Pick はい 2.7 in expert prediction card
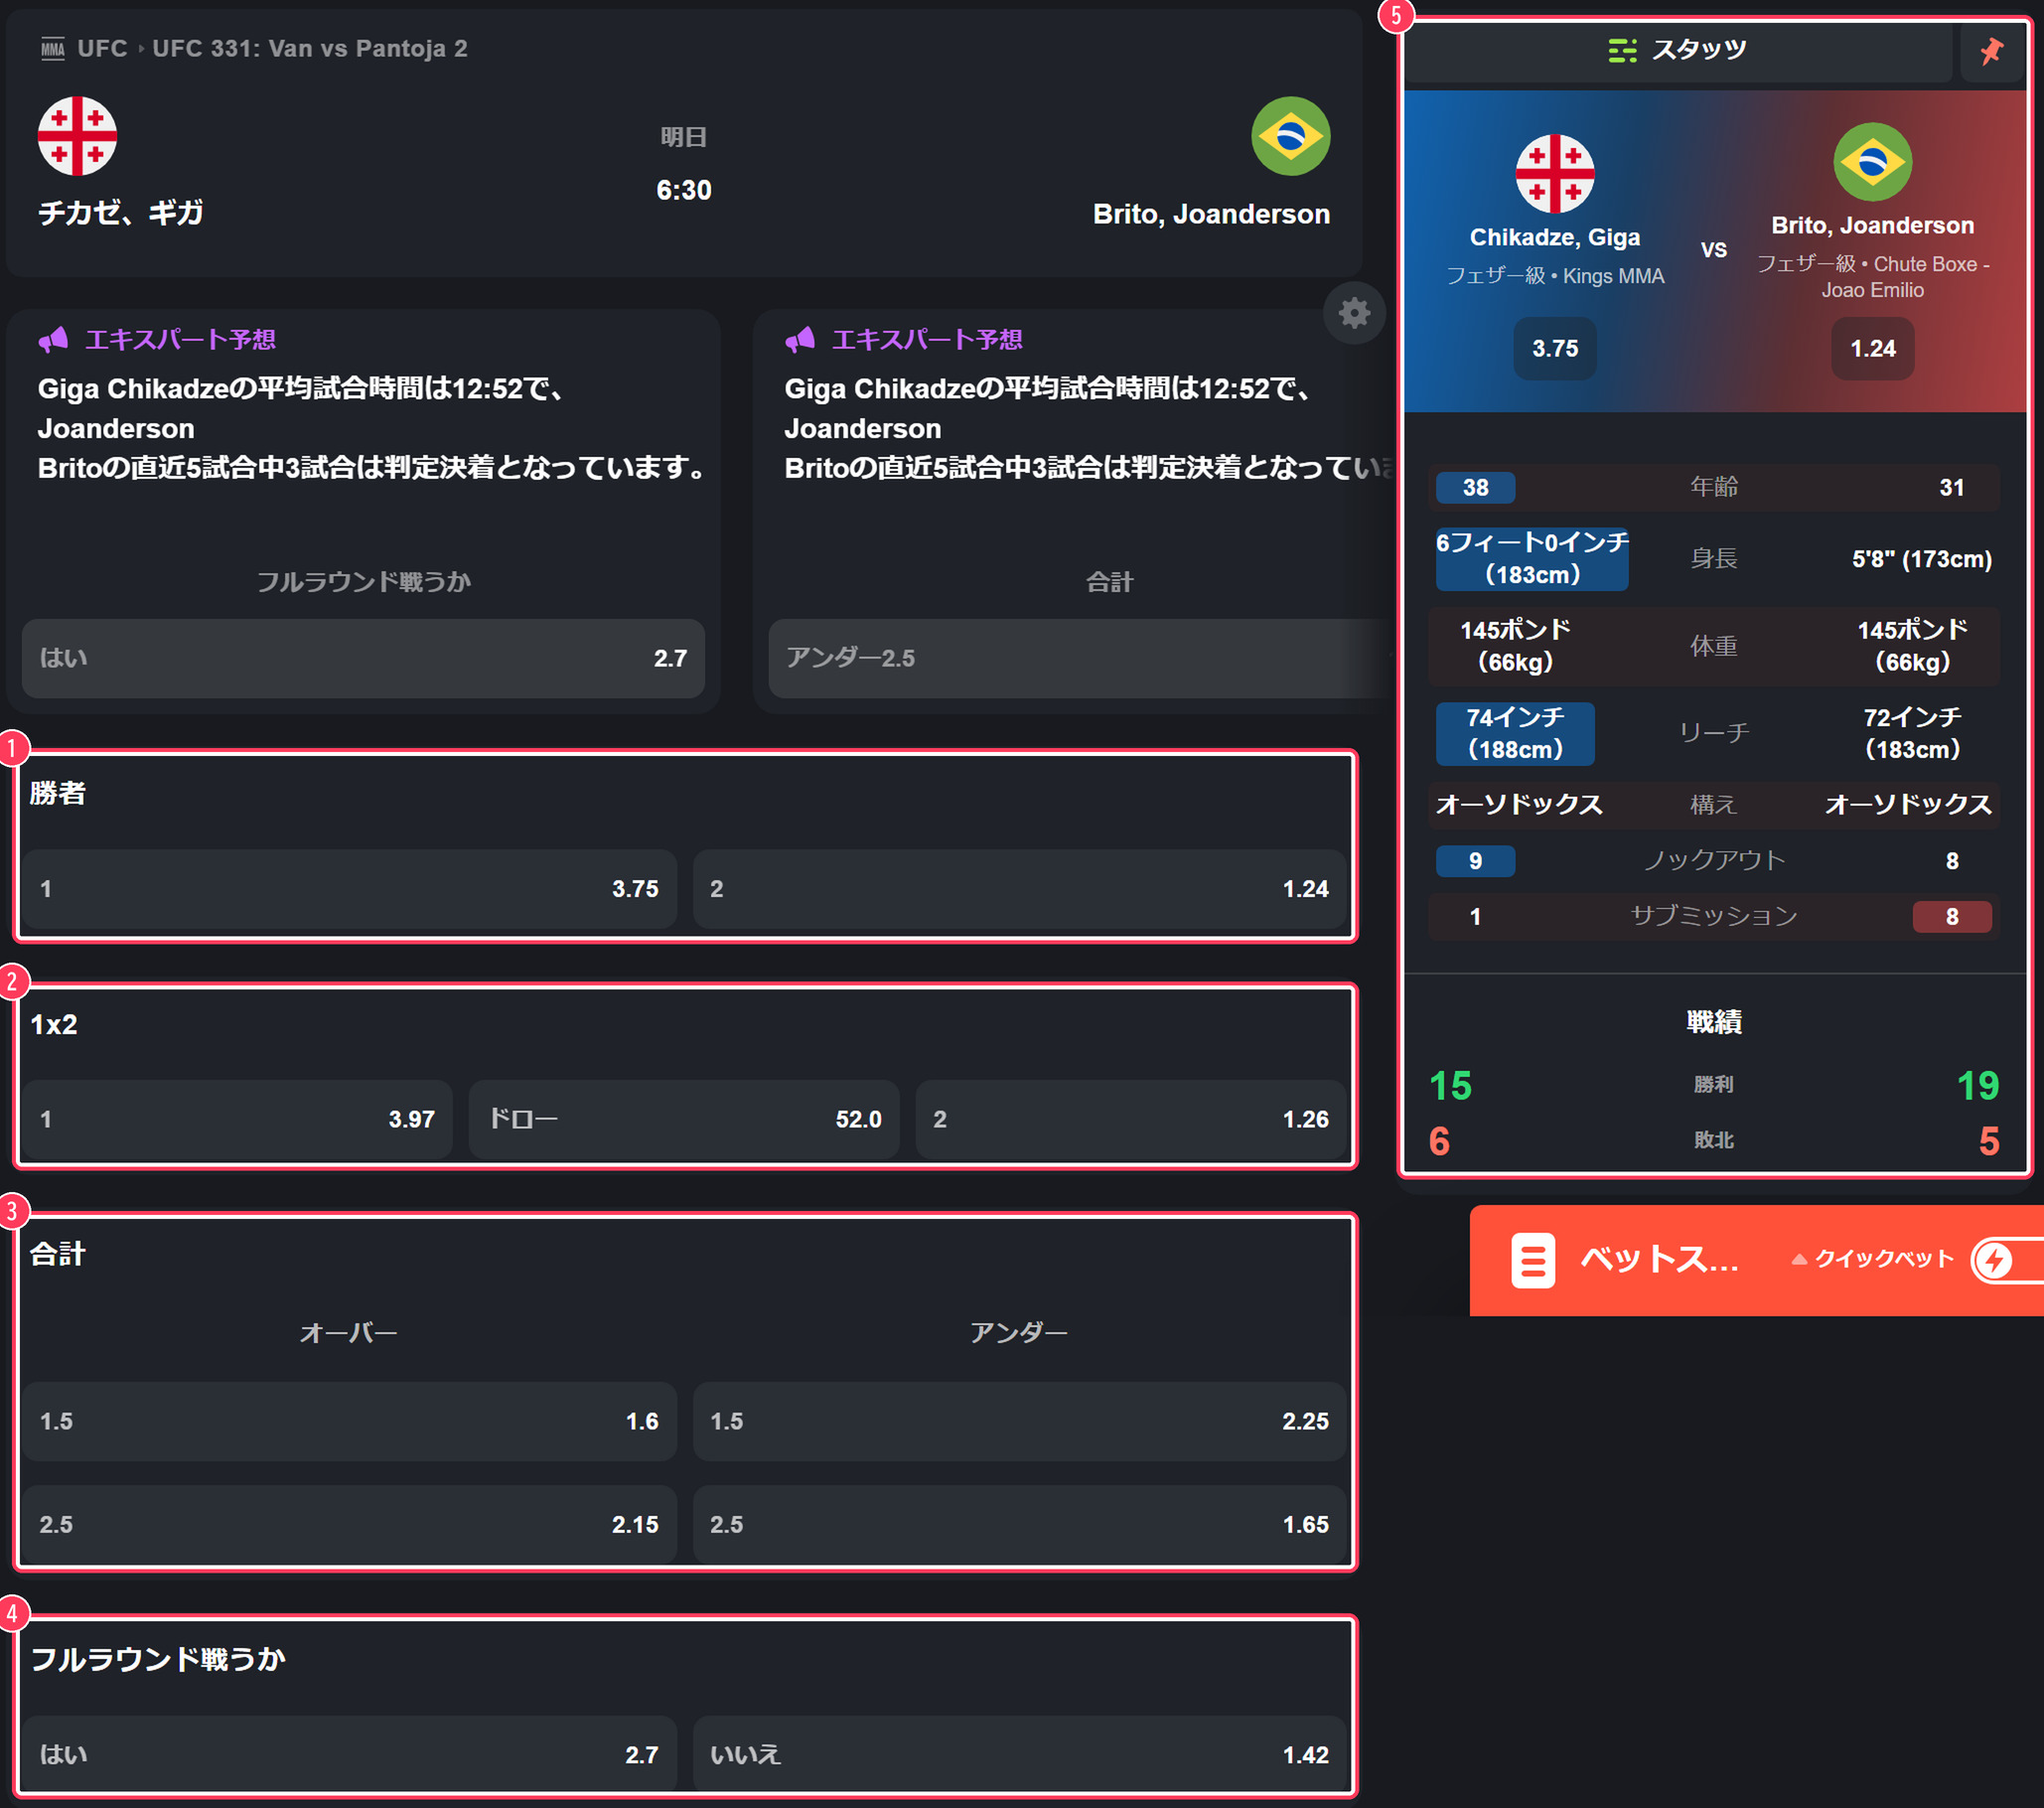The height and width of the screenshot is (1808, 2044). [x=363, y=658]
